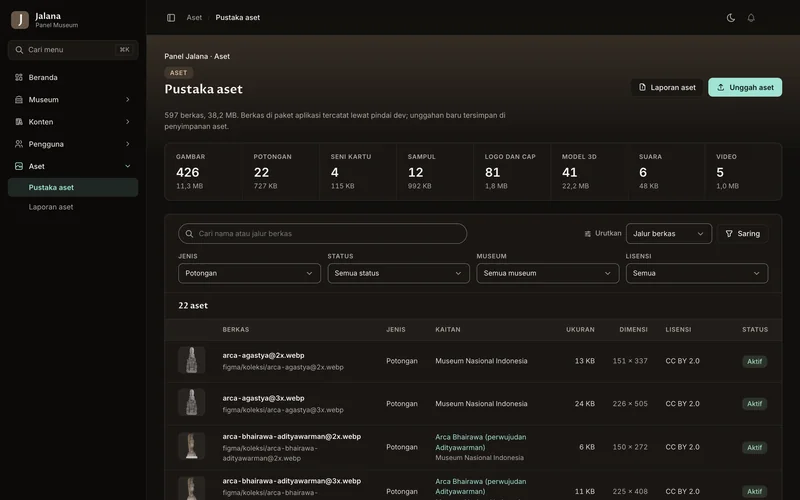Screen dimensions: 800x500
Task: Open the Jalur berkas sort dropdown
Action: (668, 234)
